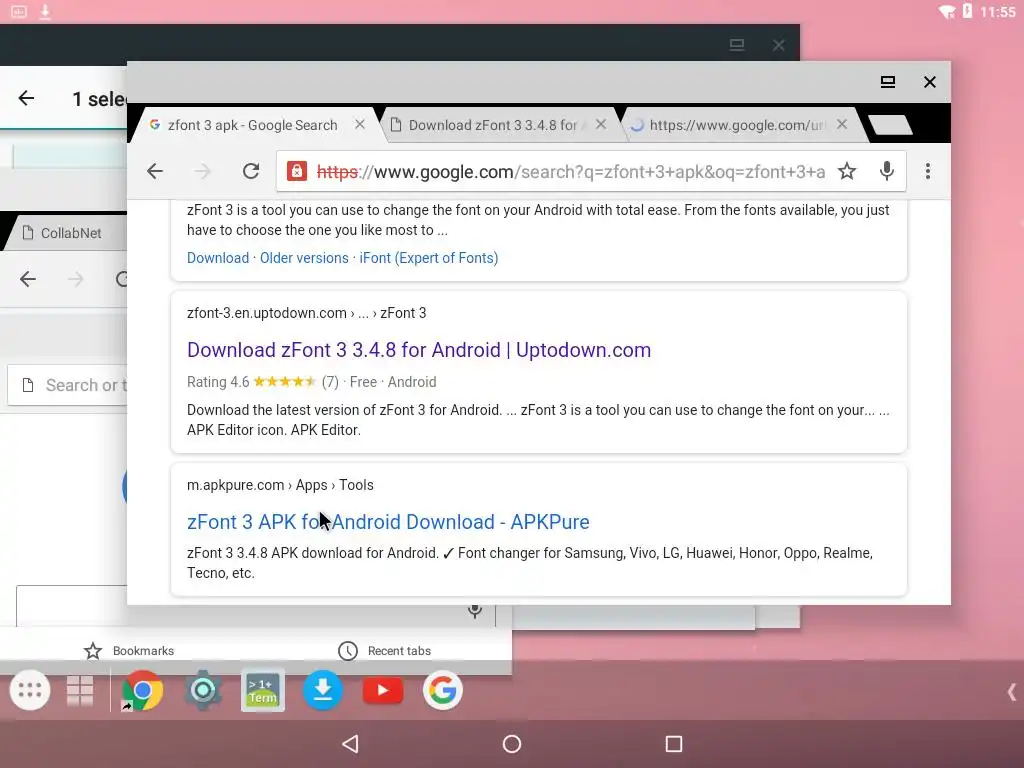The height and width of the screenshot is (768, 1024).
Task: Go back in the front Chrome window
Action: [x=155, y=171]
